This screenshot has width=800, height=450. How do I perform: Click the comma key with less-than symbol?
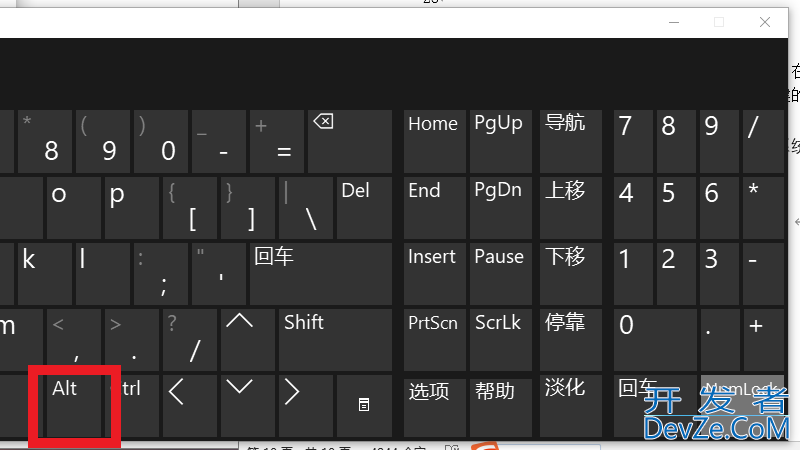[73, 340]
